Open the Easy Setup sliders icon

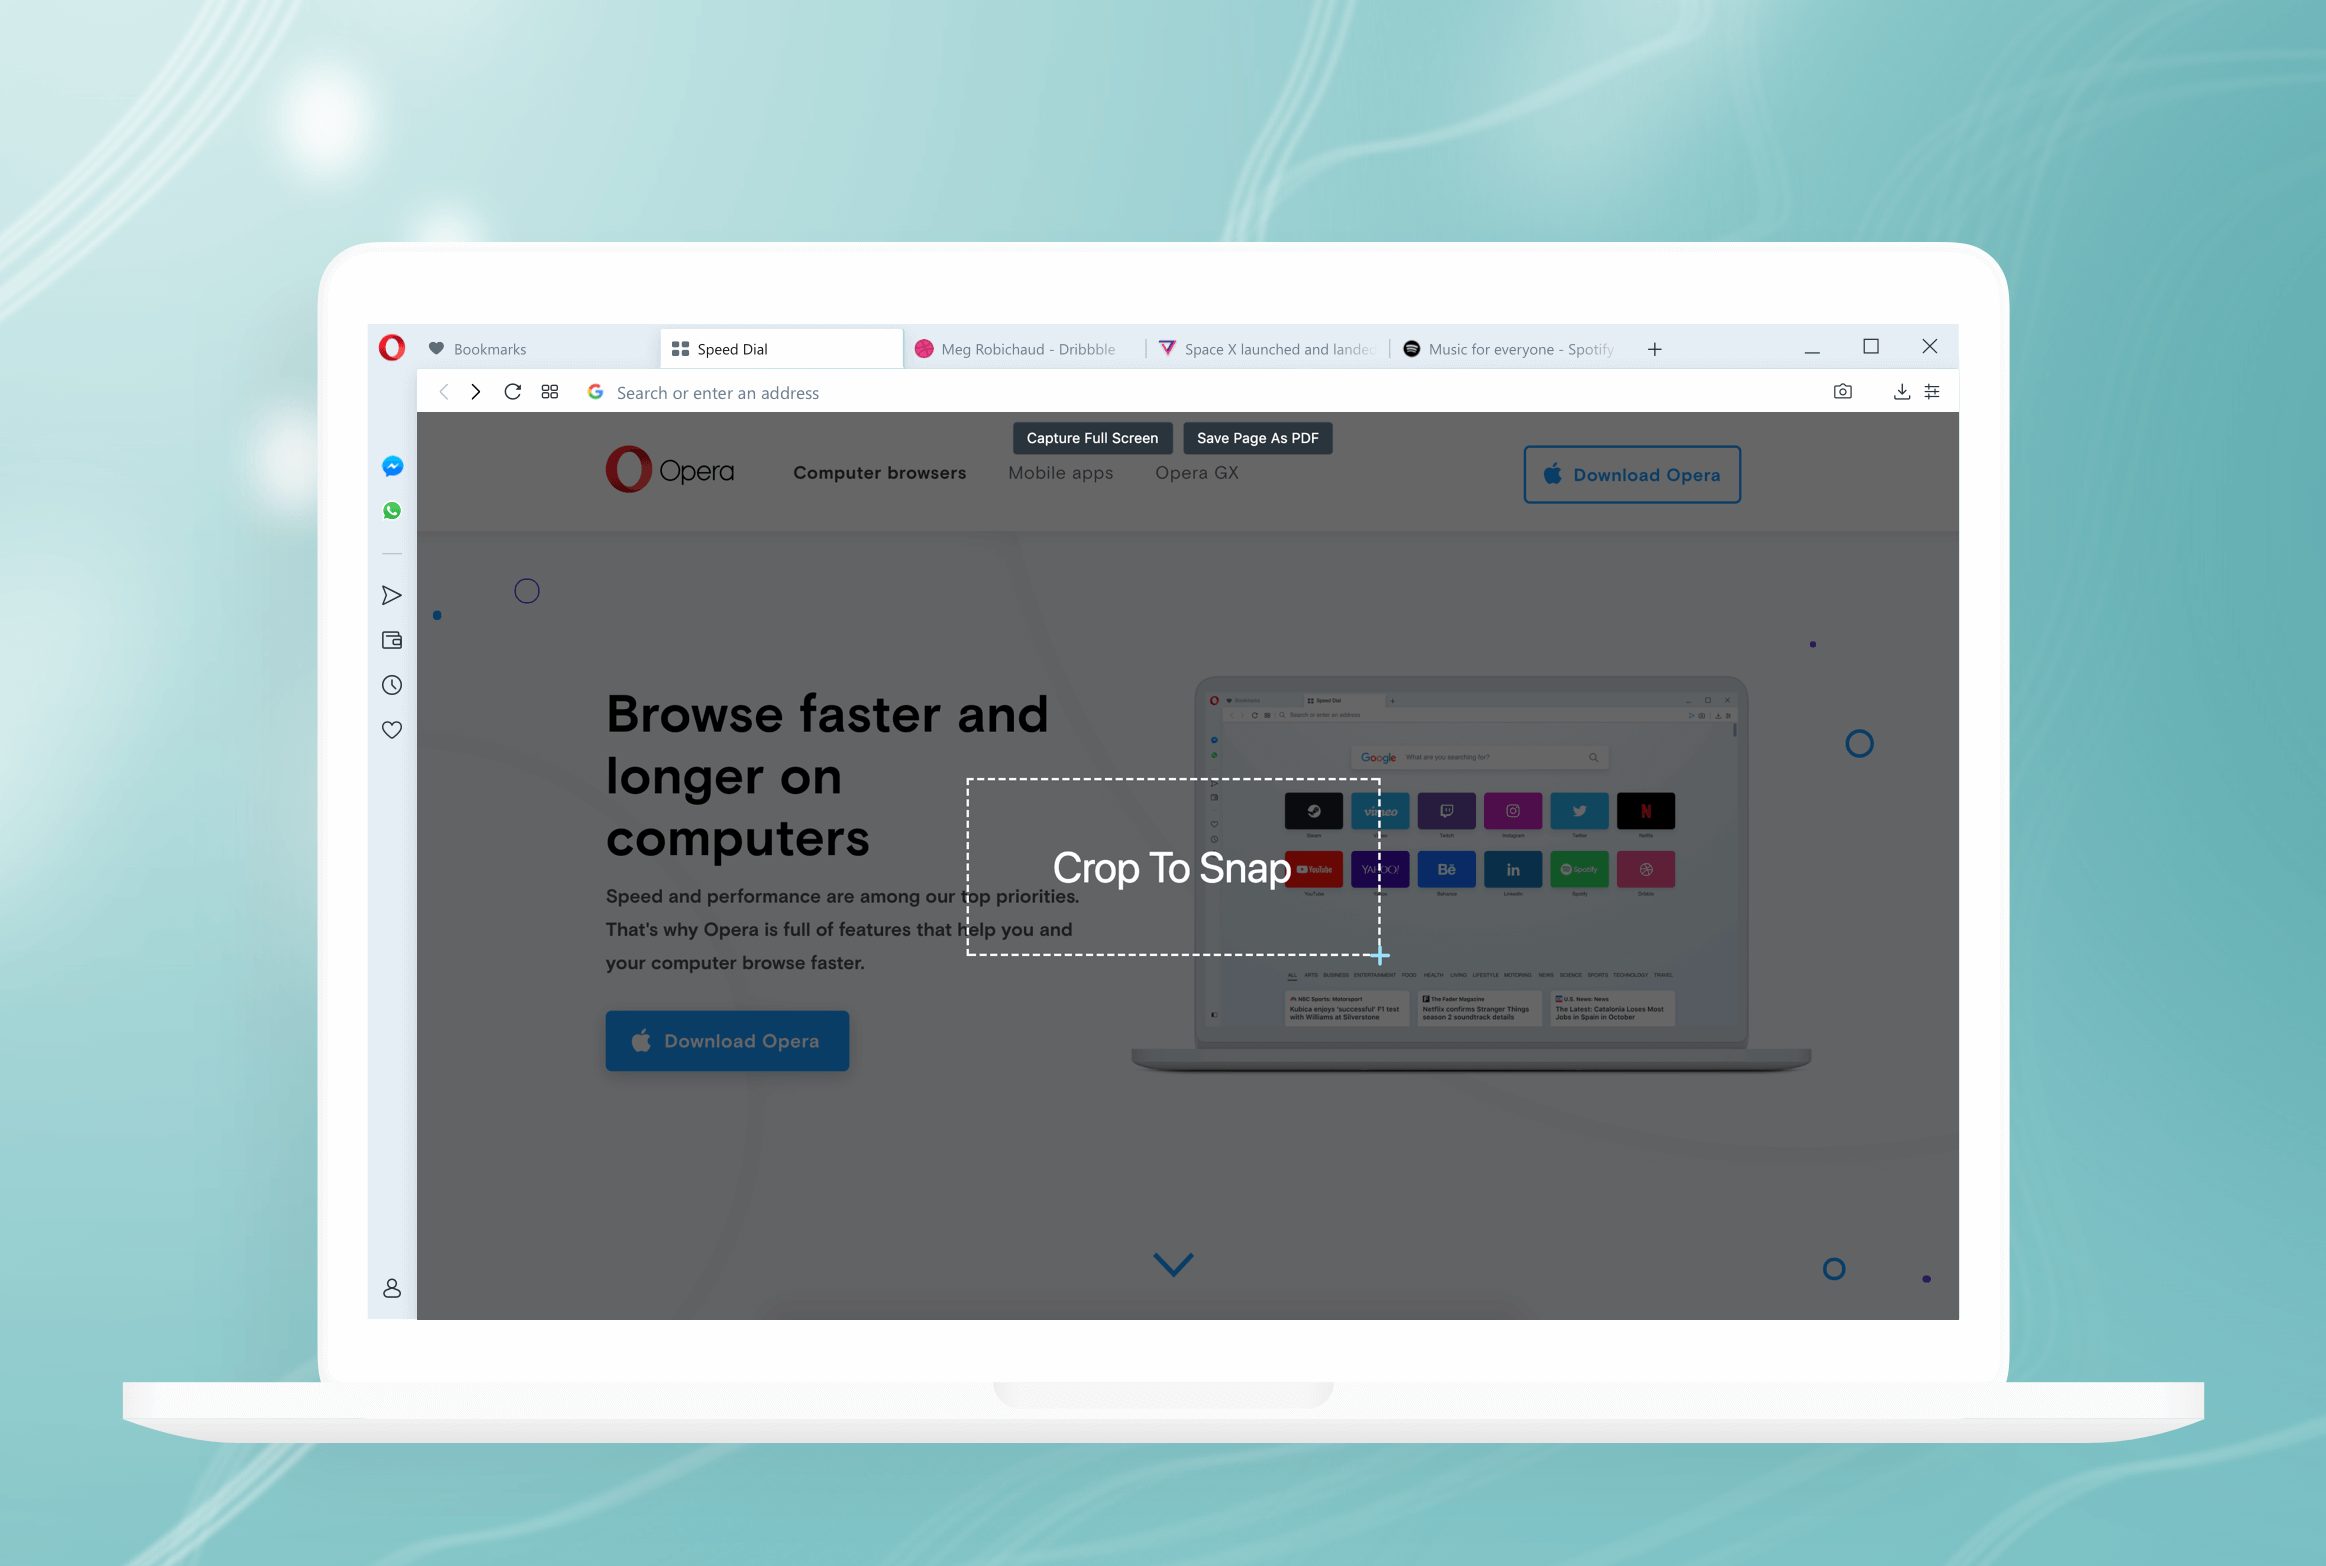point(1932,392)
